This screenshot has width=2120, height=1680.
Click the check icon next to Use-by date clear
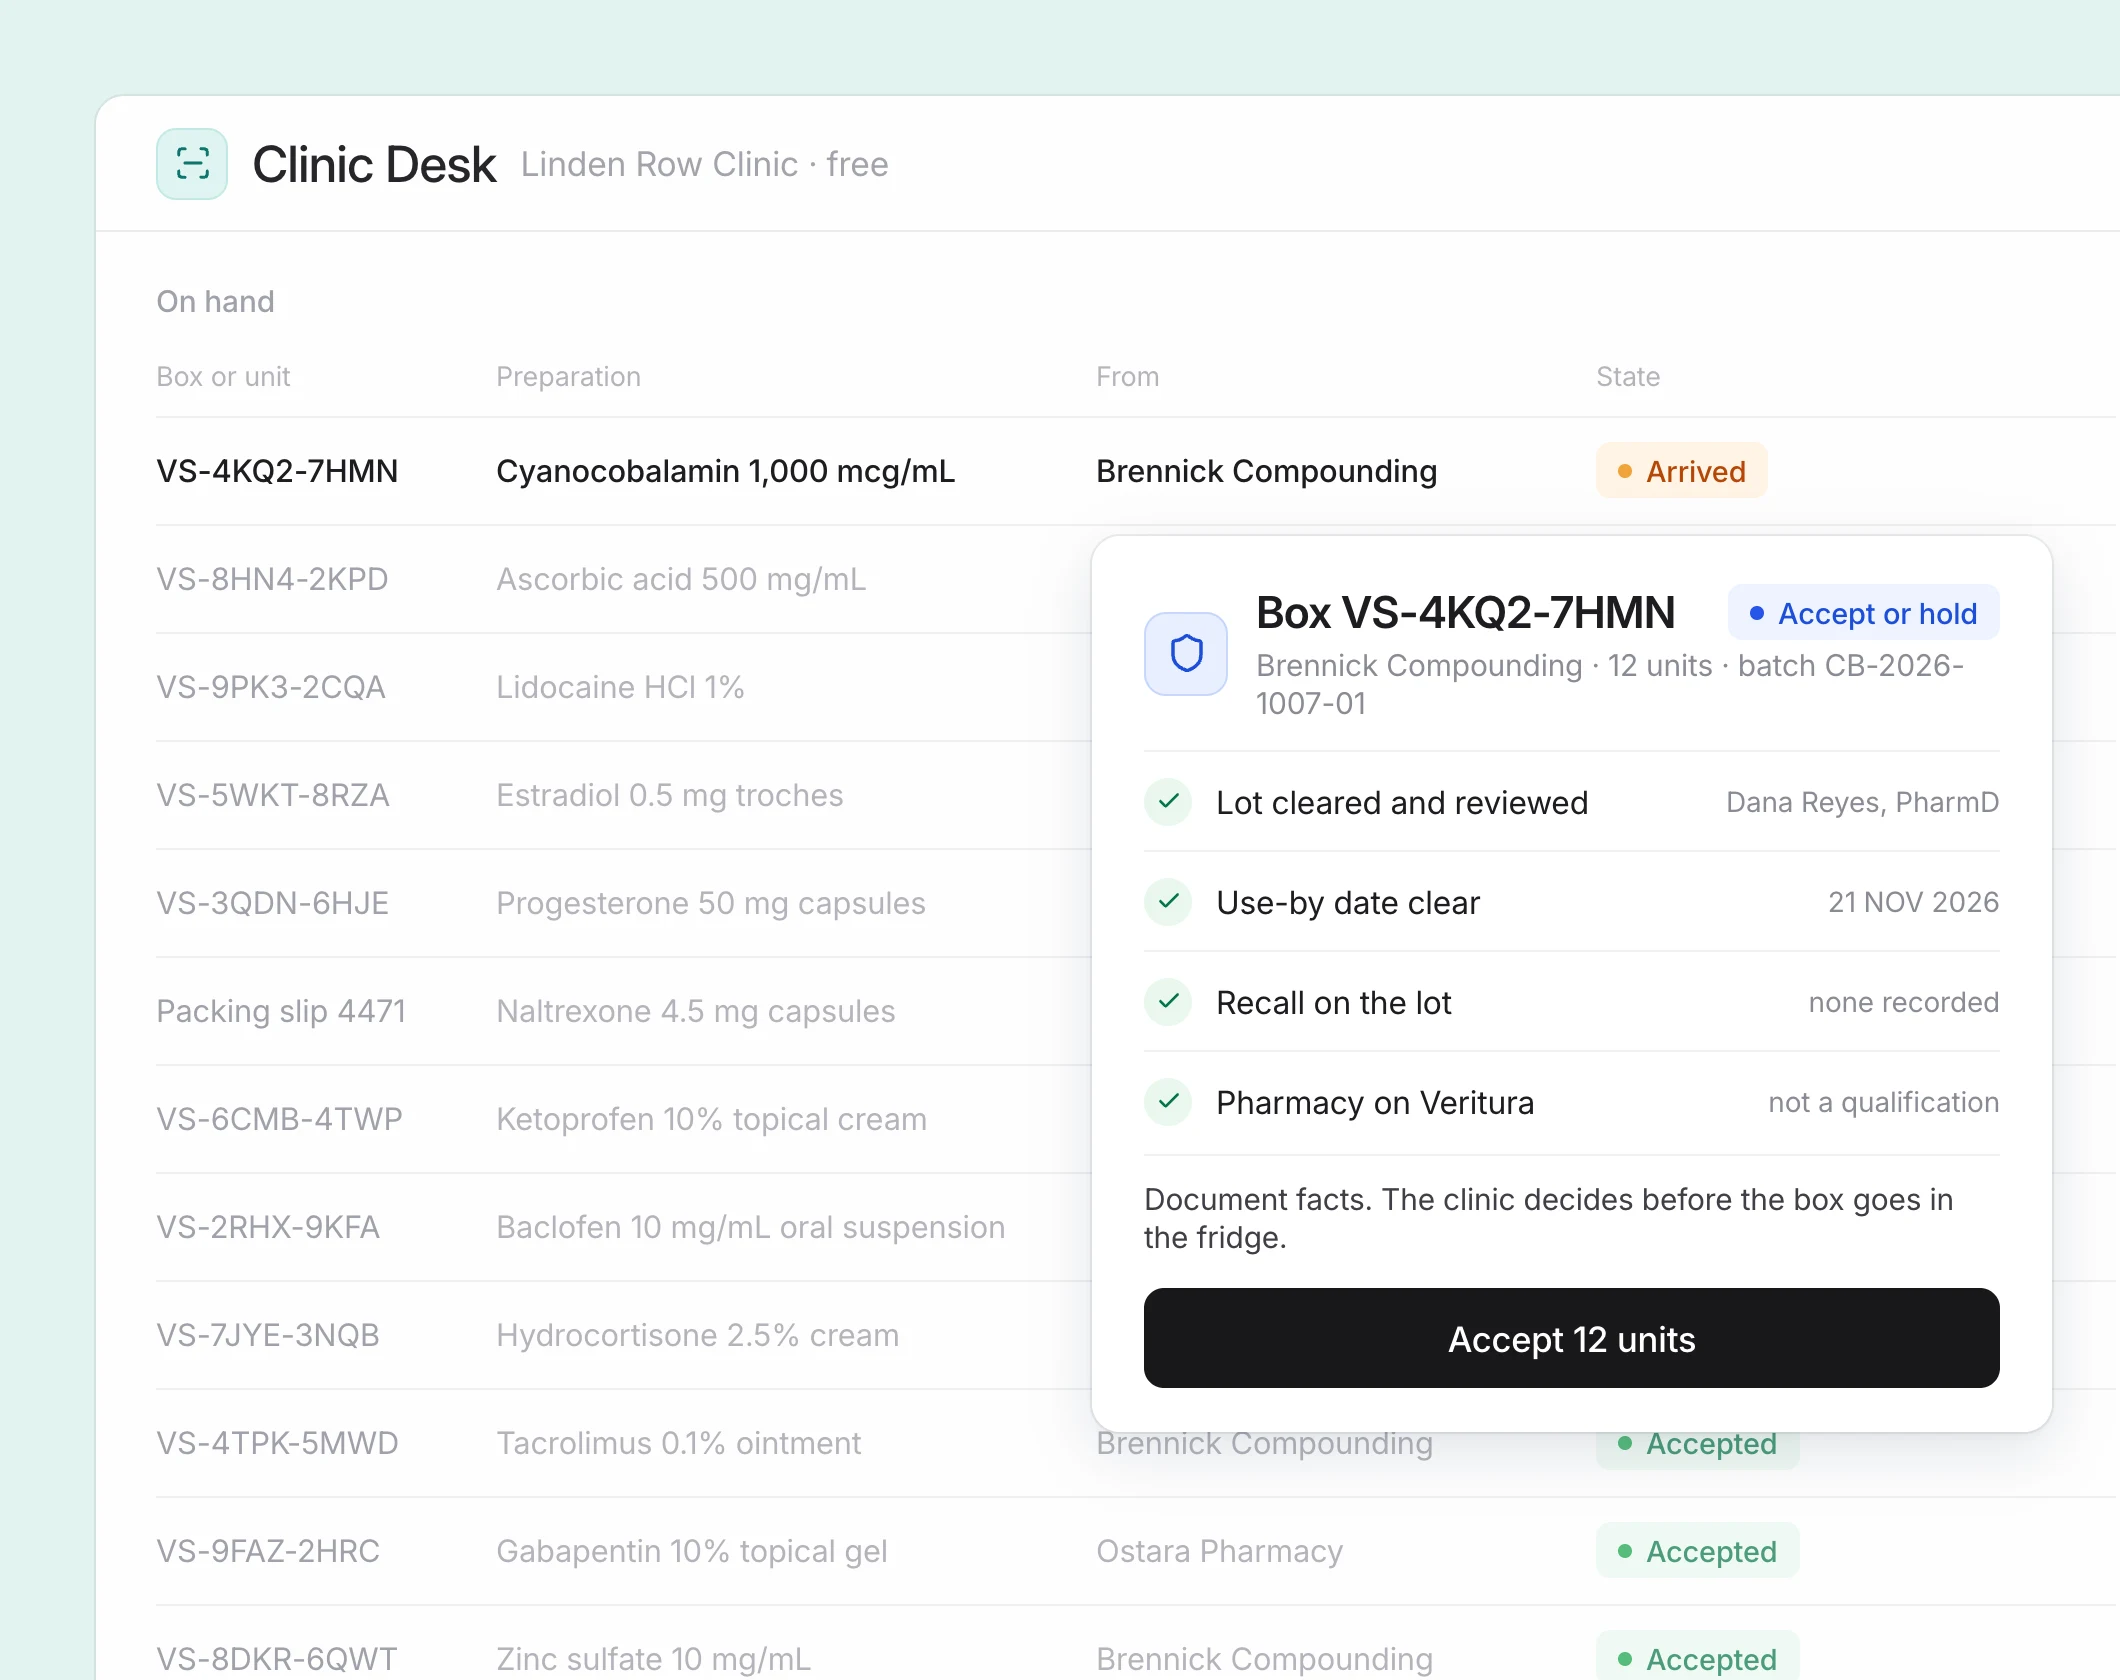point(1168,902)
